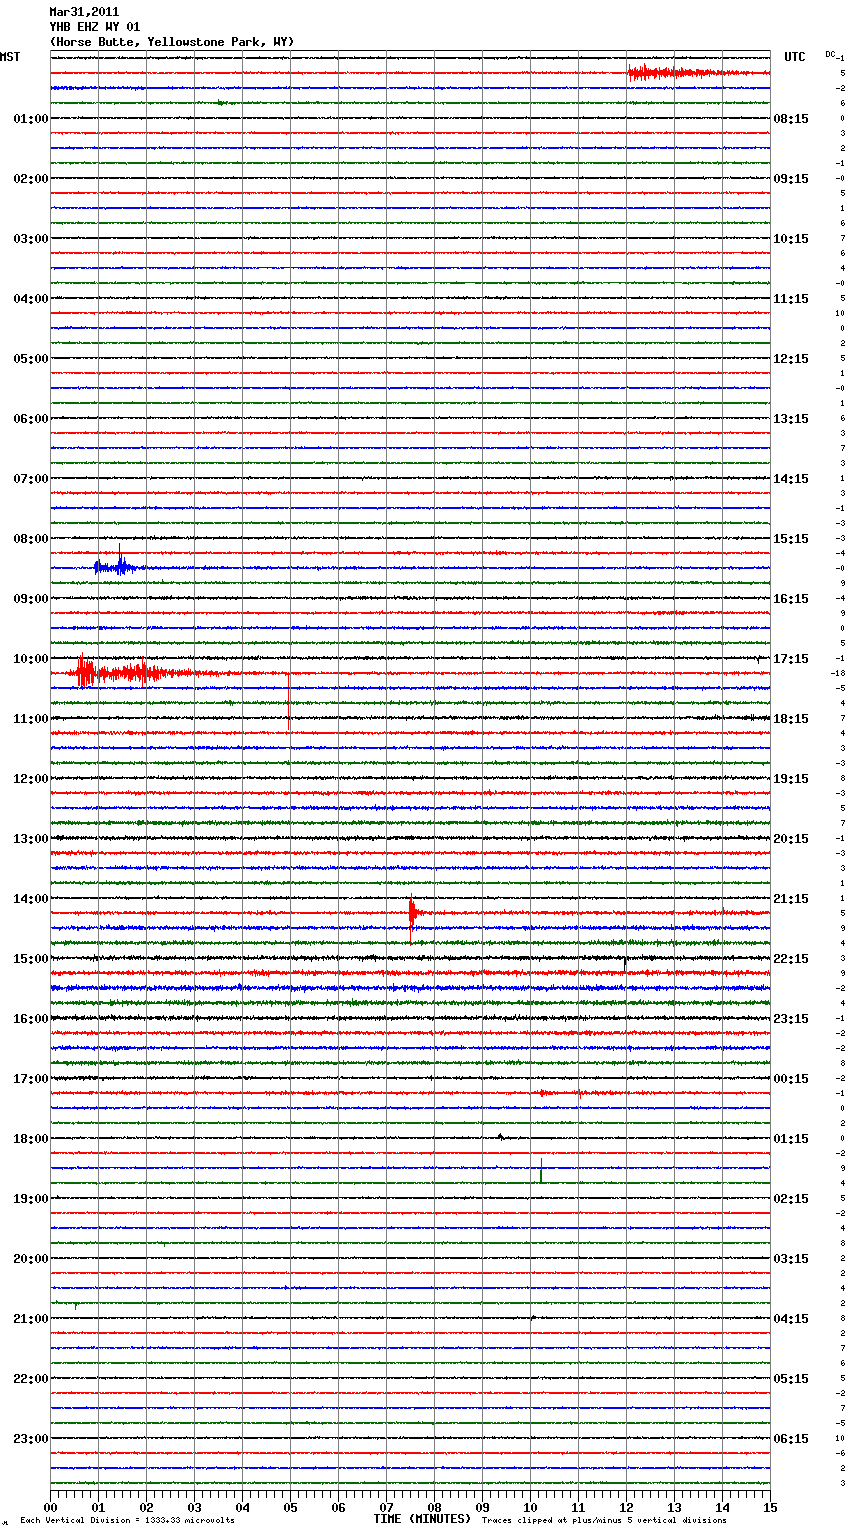
Task: Click the 22:15 UTC time label
Action: tap(791, 959)
